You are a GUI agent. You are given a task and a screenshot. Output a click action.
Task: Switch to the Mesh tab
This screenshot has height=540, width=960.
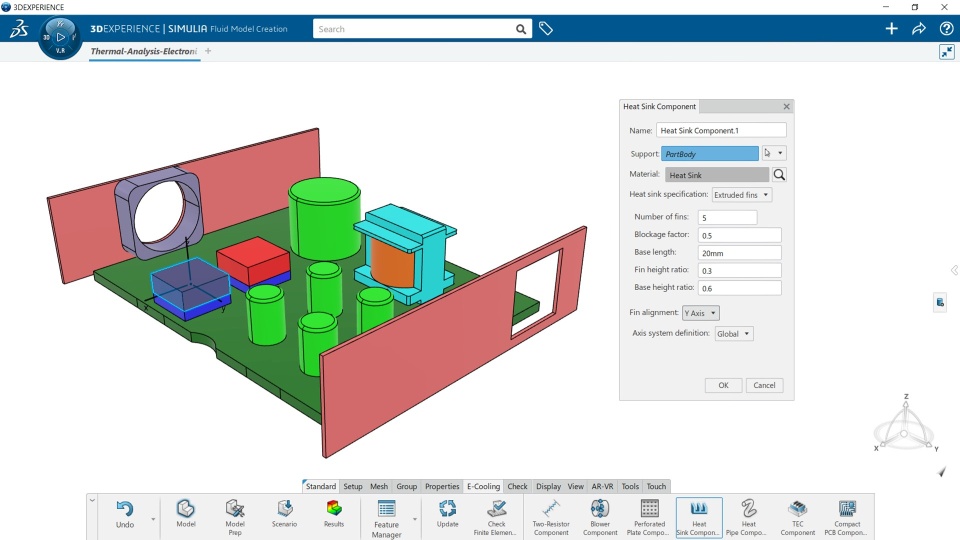point(379,486)
